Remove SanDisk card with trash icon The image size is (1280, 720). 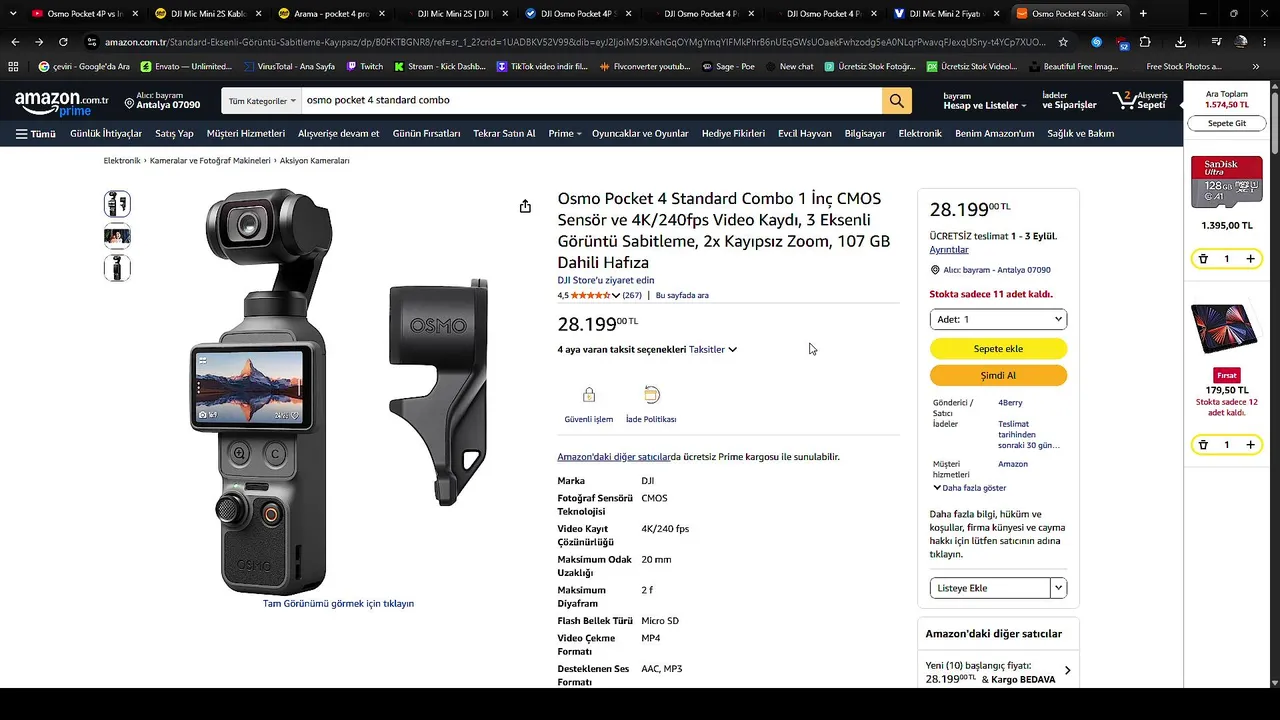(x=1203, y=259)
